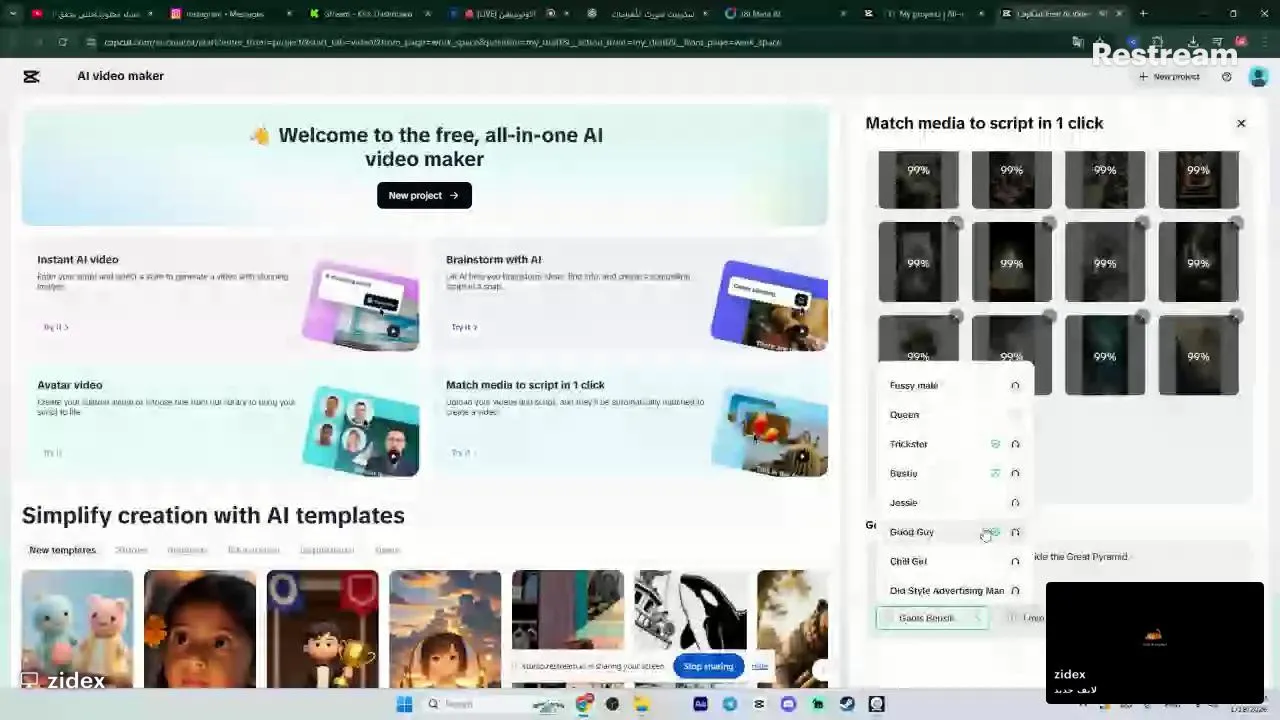
Task: Open a new browser tab
Action: (x=1143, y=14)
